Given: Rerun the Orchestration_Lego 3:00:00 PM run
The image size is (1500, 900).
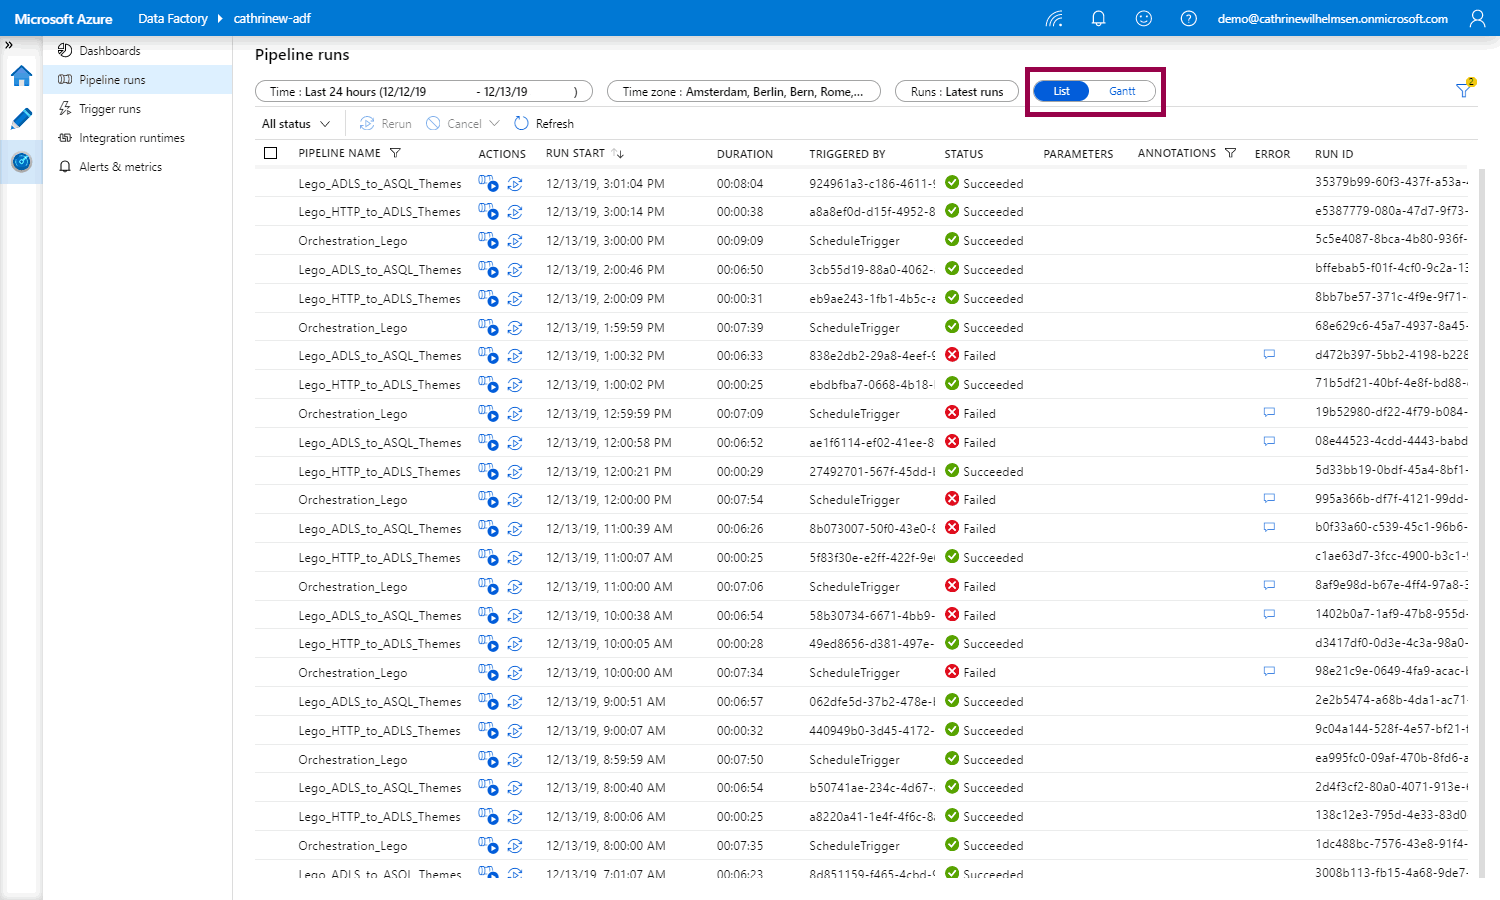Looking at the screenshot, I should click(x=515, y=241).
